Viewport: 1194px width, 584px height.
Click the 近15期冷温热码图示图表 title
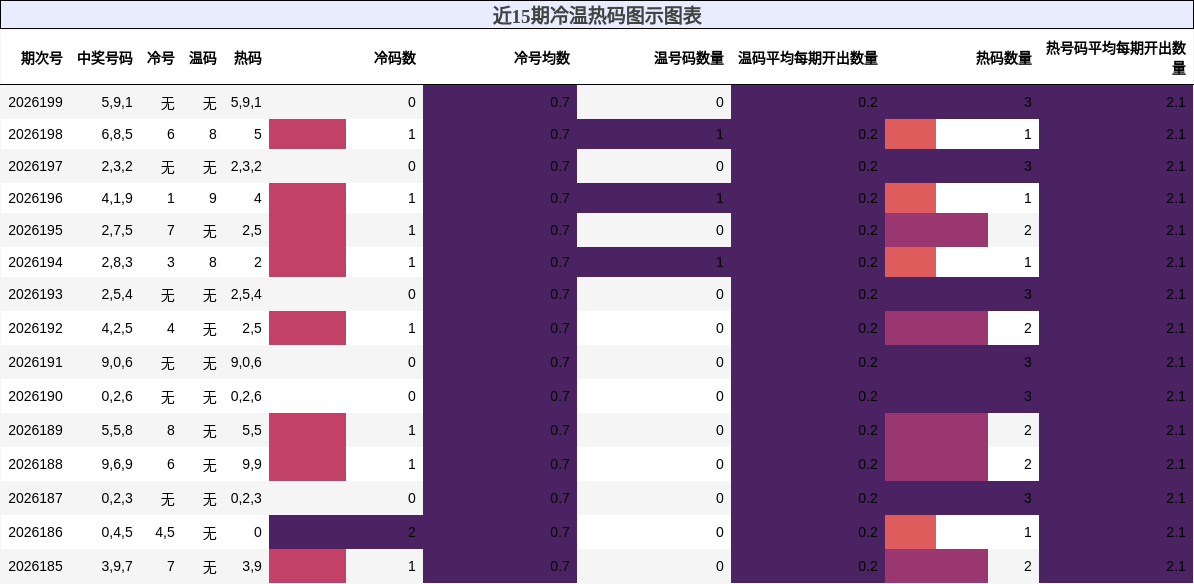[597, 15]
